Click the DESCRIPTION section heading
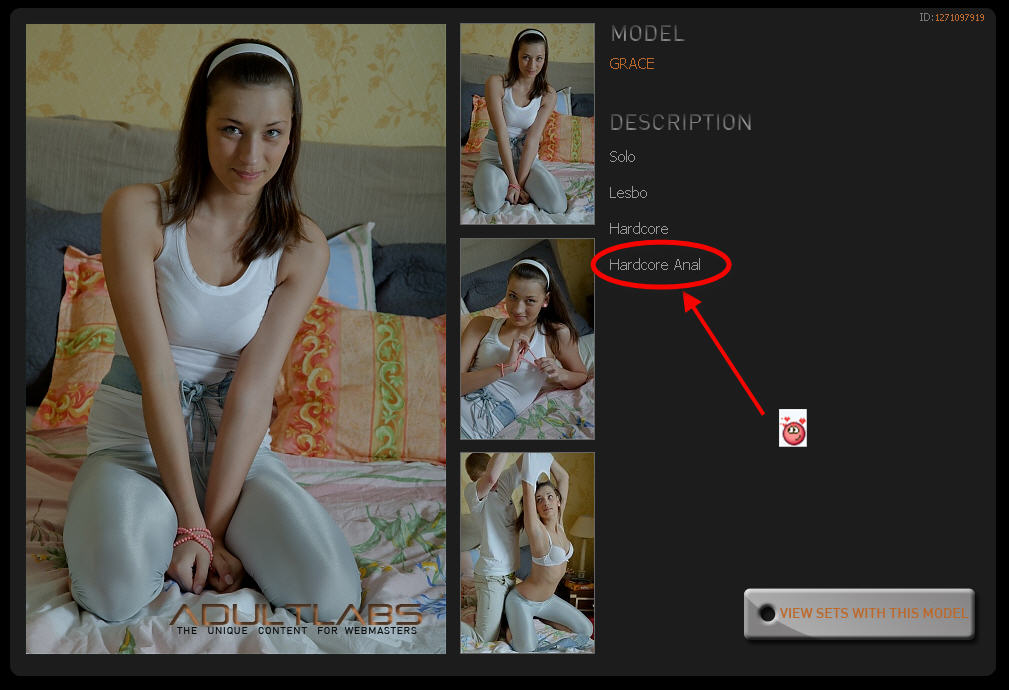 click(680, 123)
